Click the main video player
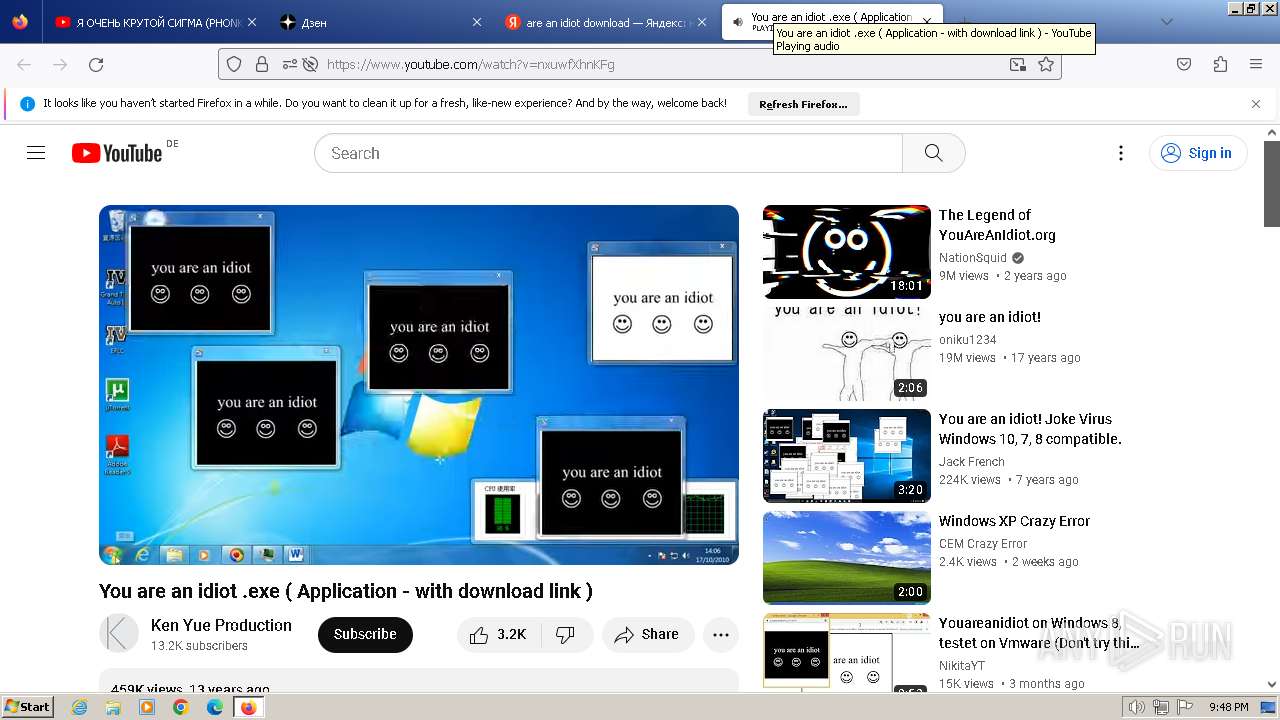This screenshot has height=720, width=1280. (419, 385)
